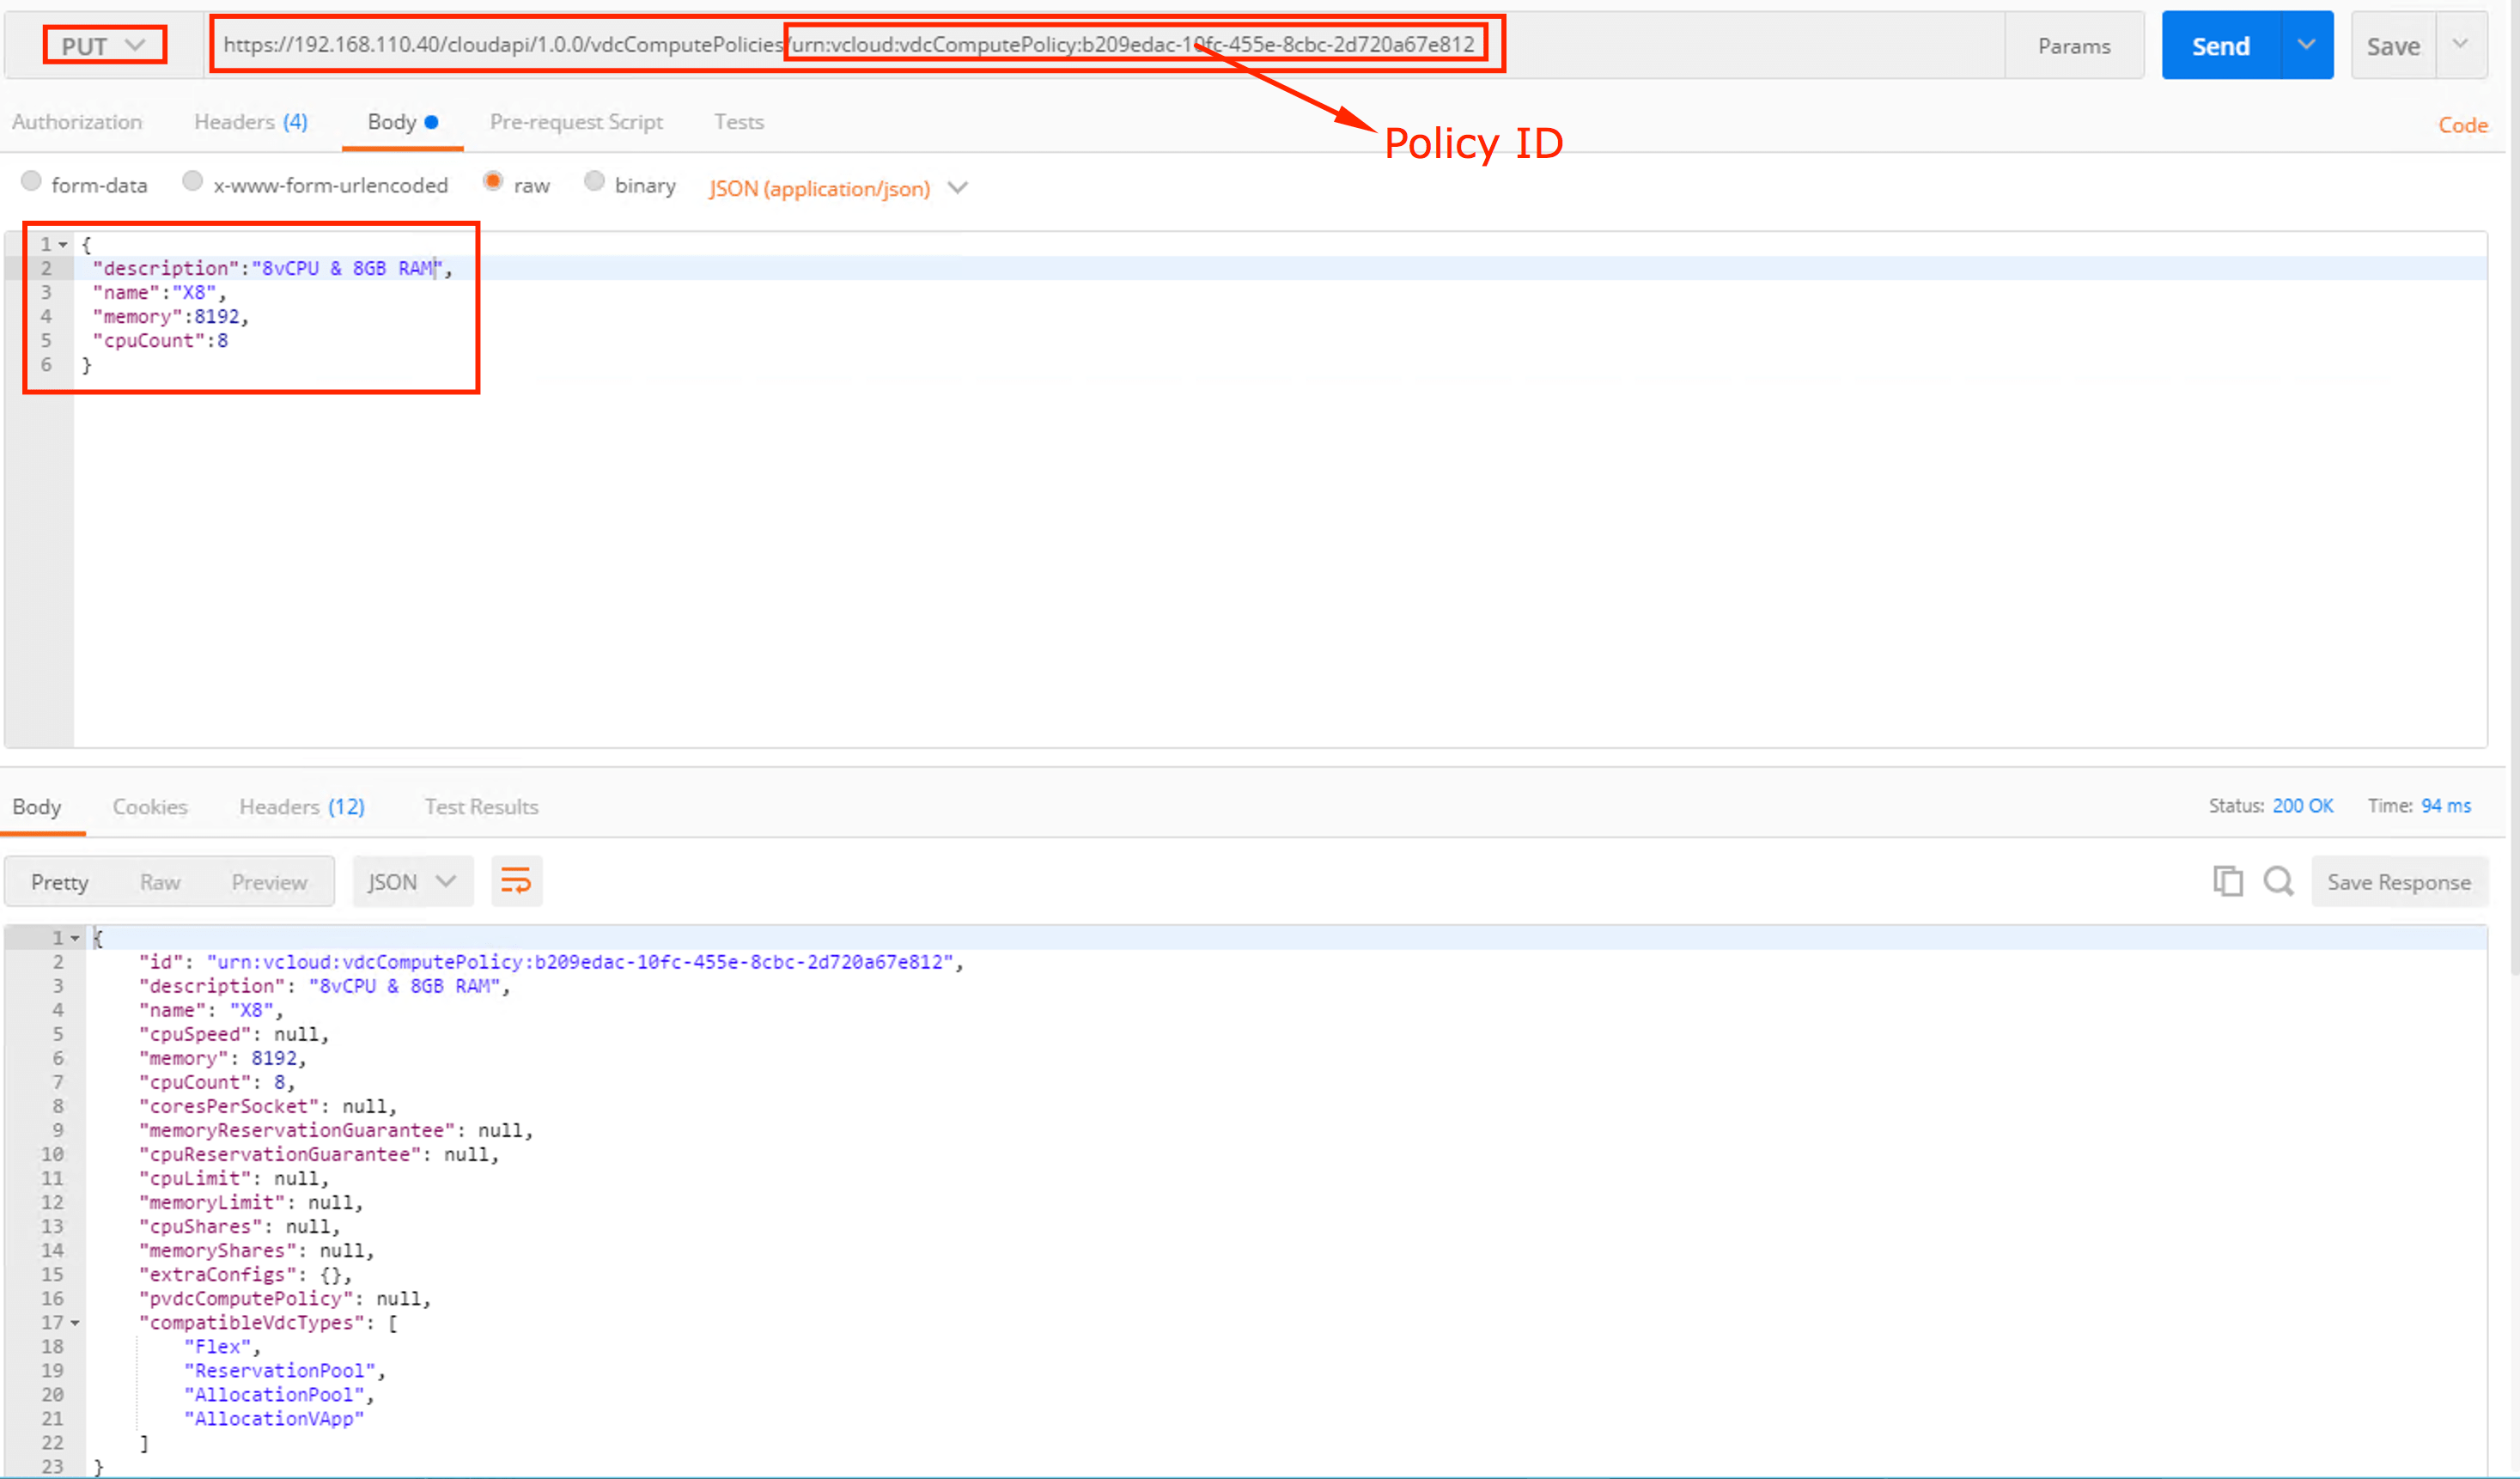Open the Pre-request Script tab
The image size is (2520, 1479).
pyautogui.click(x=576, y=122)
